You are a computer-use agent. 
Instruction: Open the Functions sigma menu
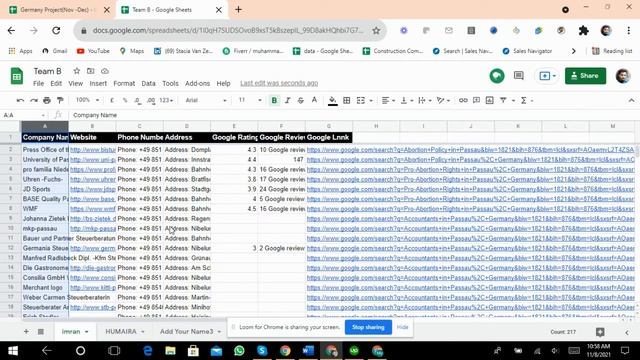coord(524,100)
